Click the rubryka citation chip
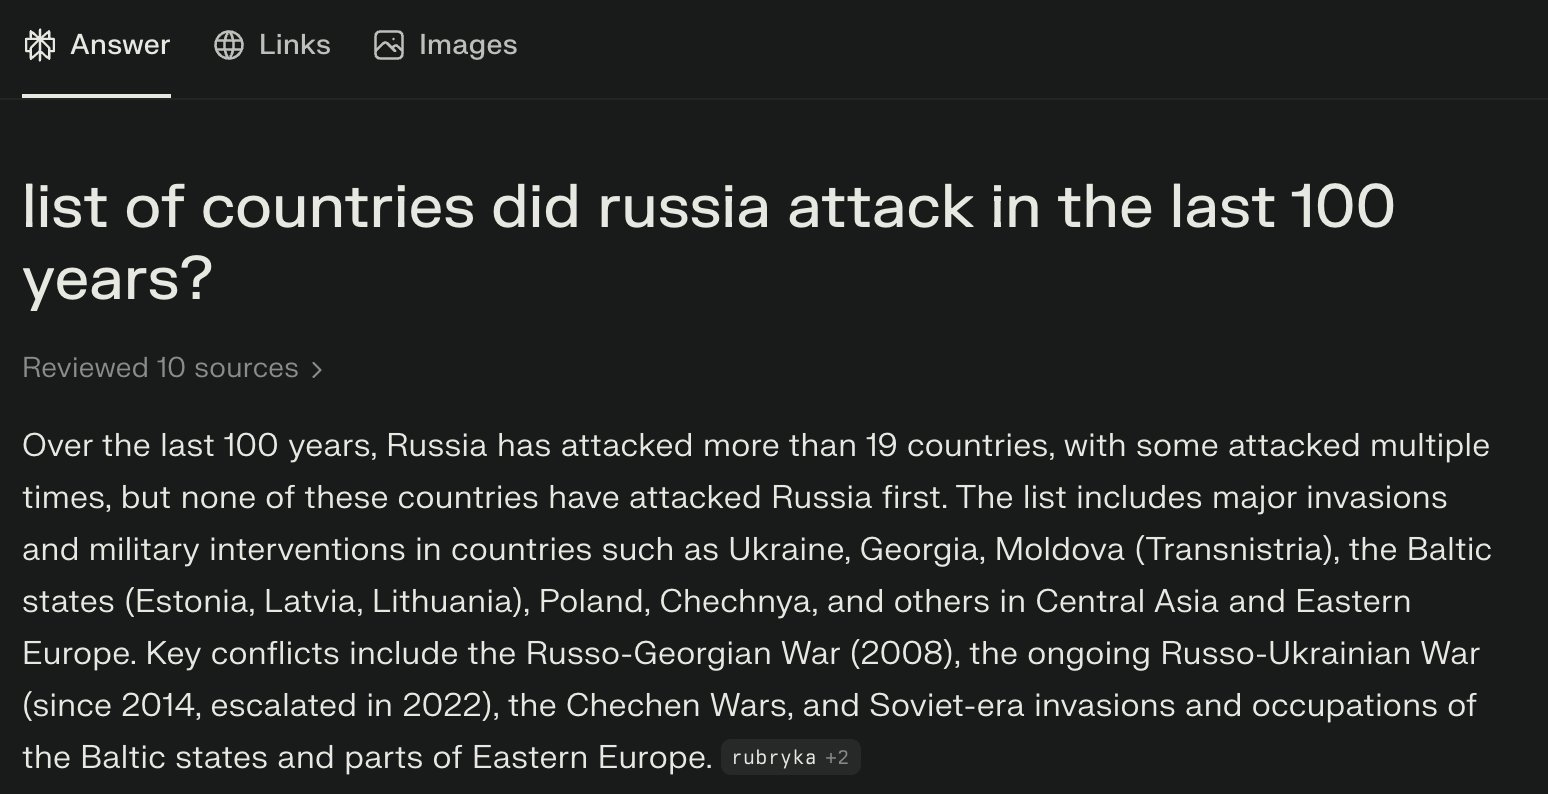 [773, 758]
